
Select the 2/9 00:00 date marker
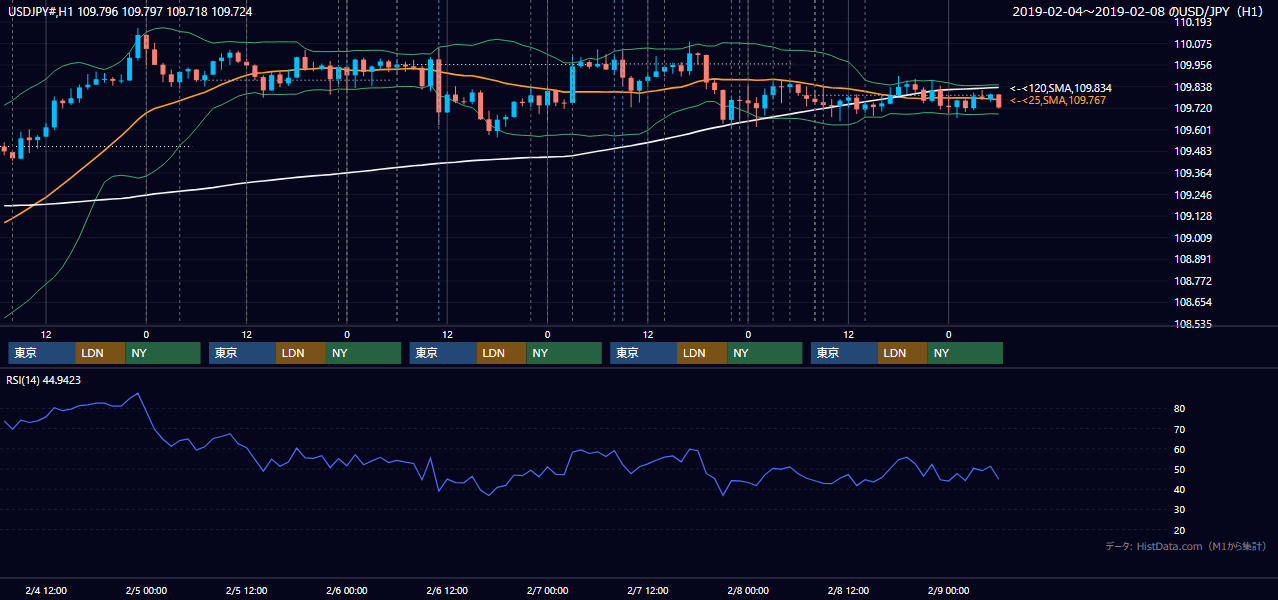(948, 590)
